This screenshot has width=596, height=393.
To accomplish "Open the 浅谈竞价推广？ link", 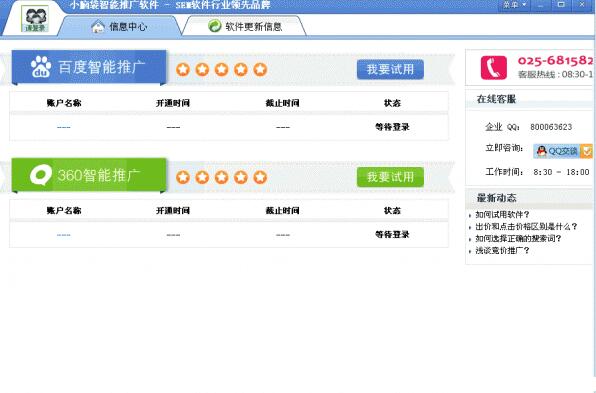I will point(502,250).
